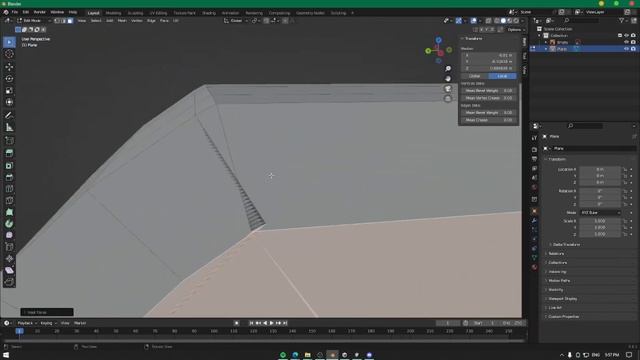
Task: Switch to vertex select mode
Action: click(57, 20)
